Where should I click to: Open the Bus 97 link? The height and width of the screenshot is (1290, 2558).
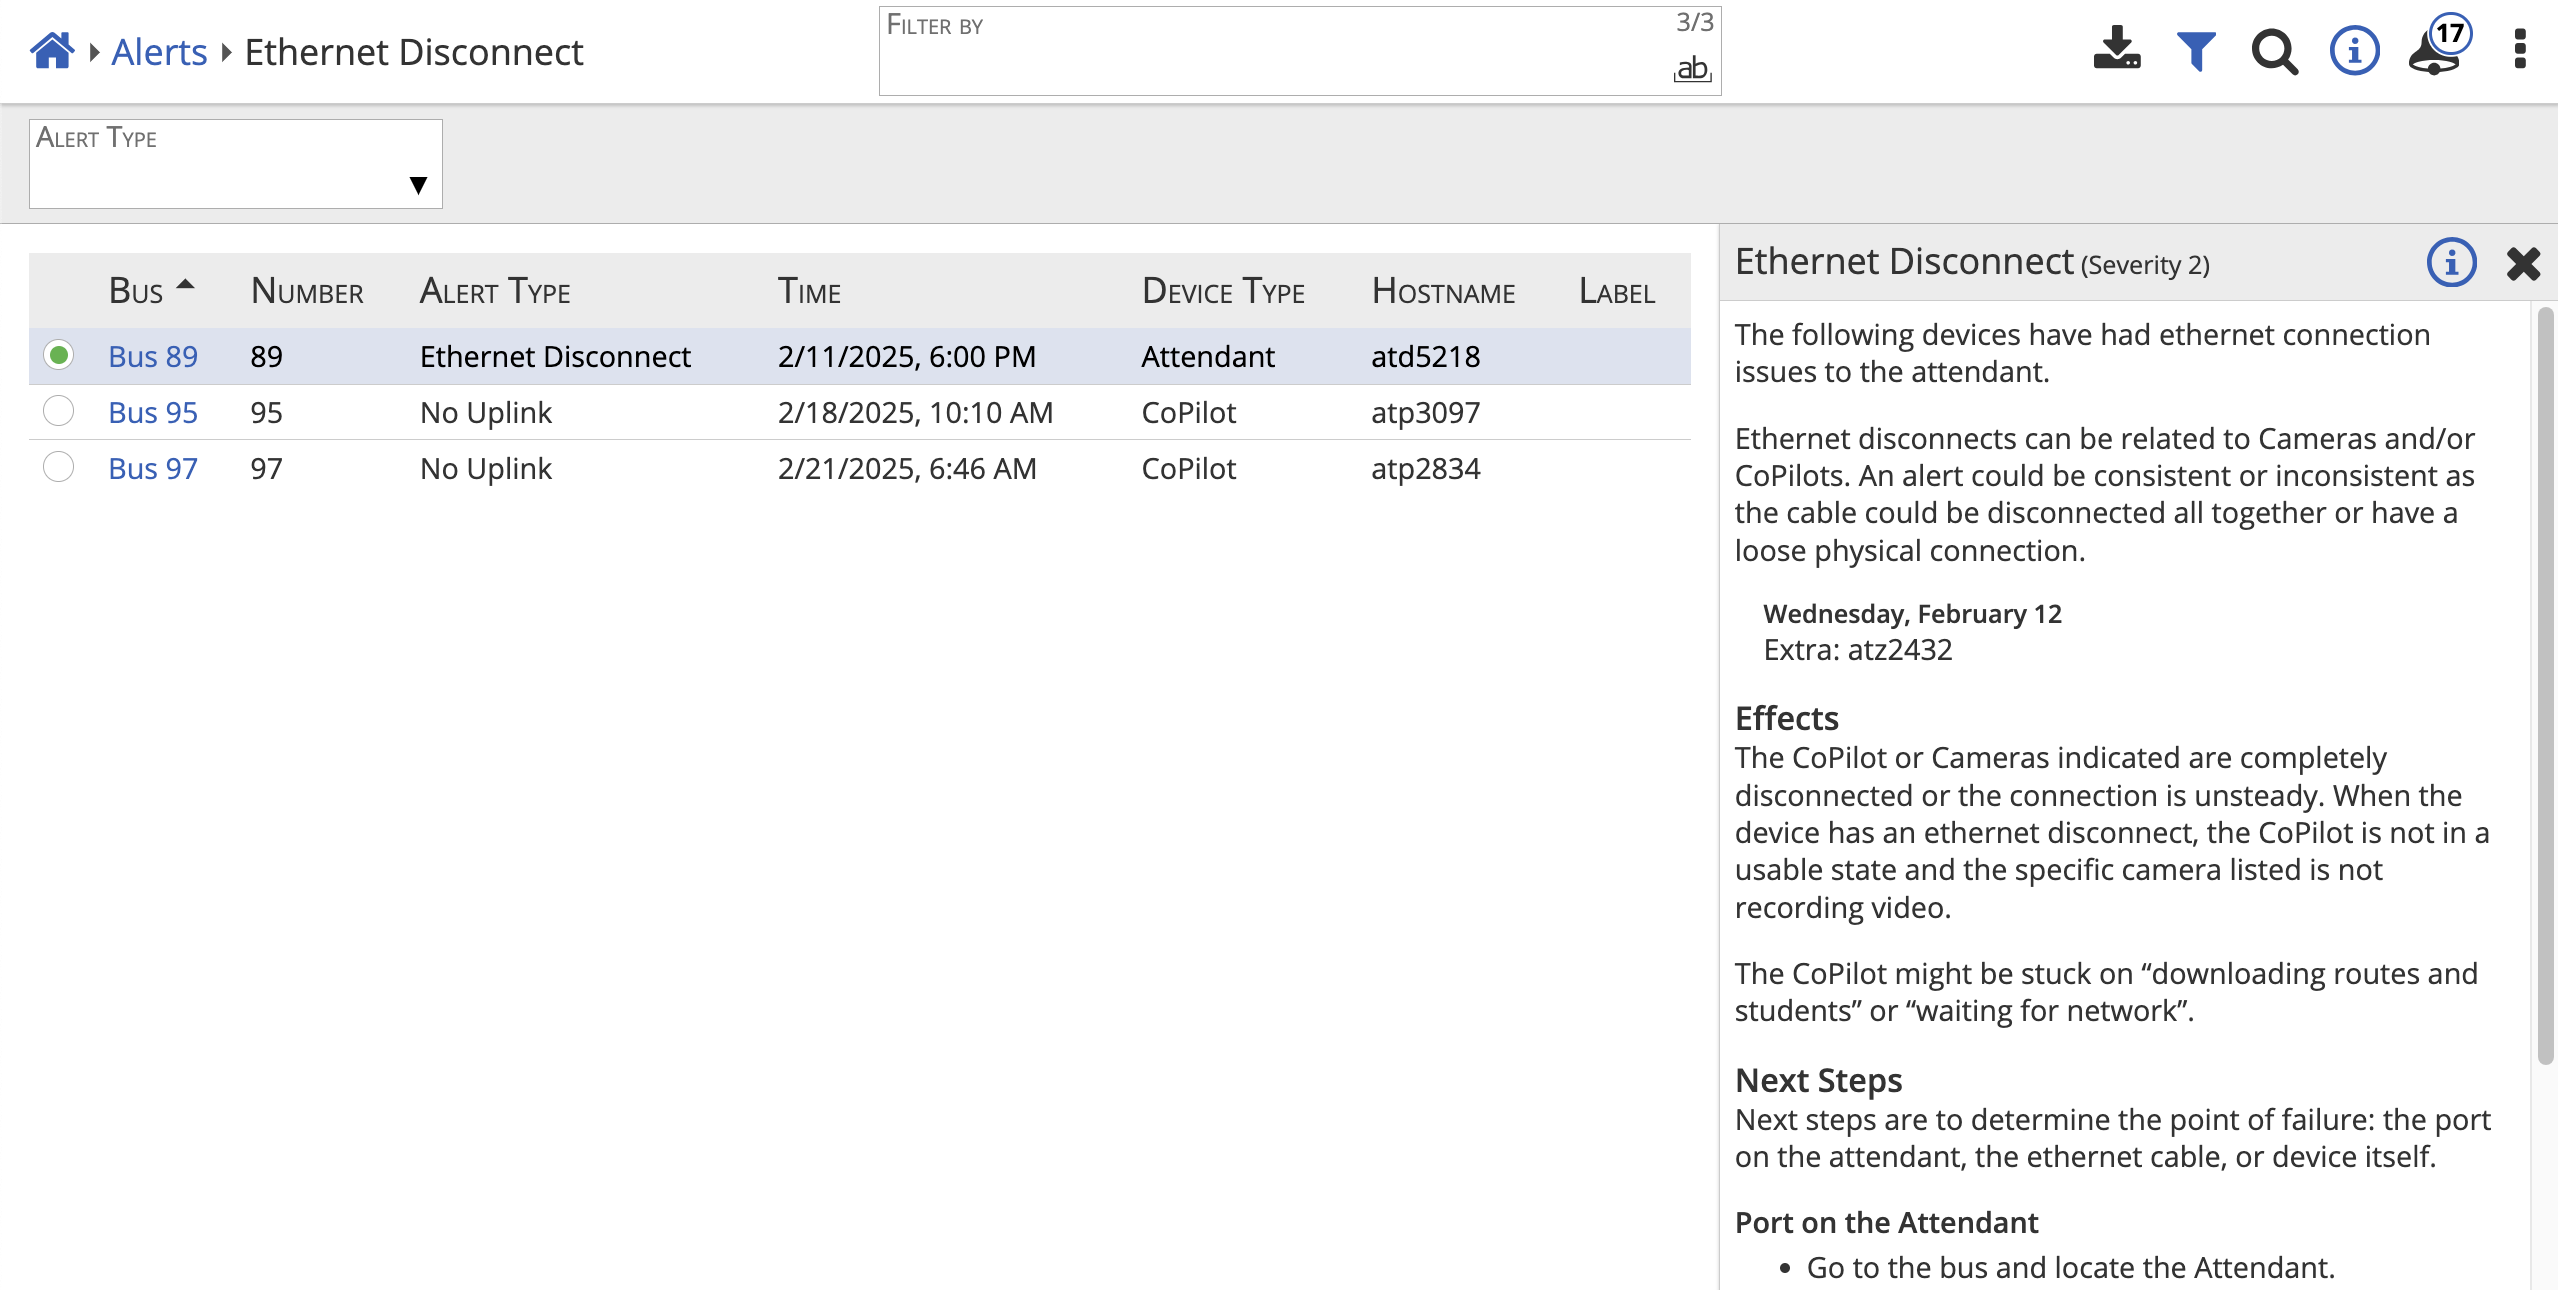[153, 468]
